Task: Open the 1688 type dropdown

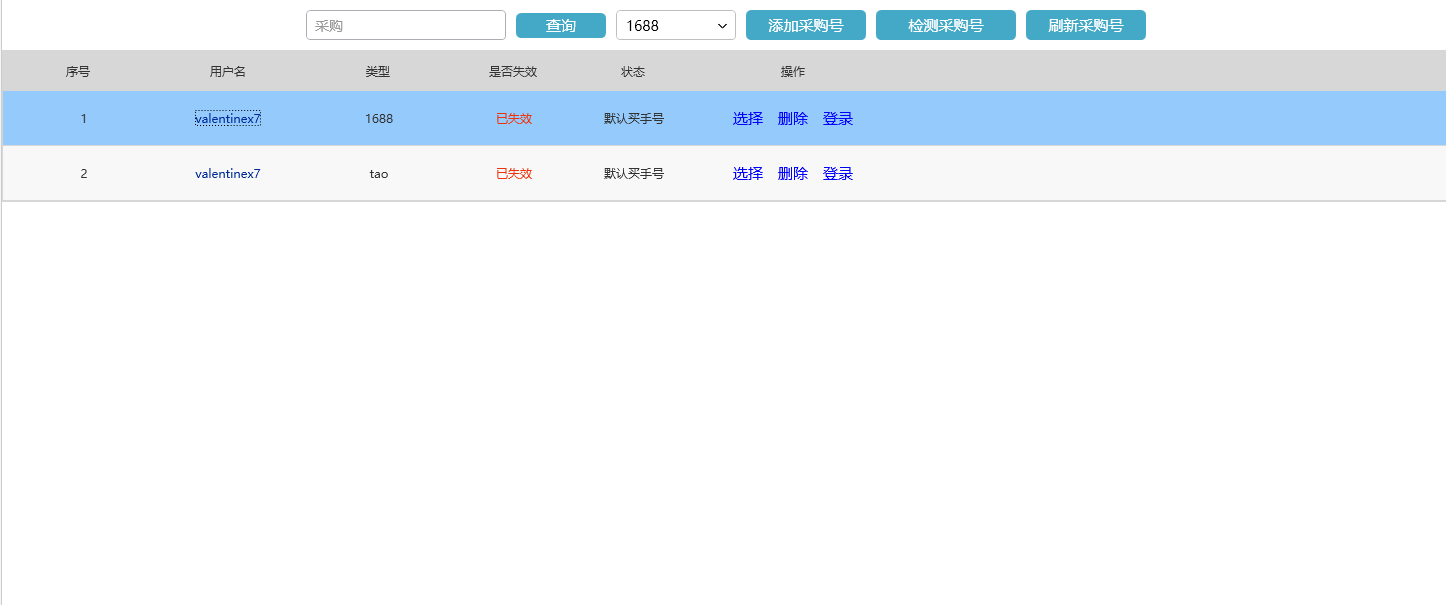Action: coord(675,25)
